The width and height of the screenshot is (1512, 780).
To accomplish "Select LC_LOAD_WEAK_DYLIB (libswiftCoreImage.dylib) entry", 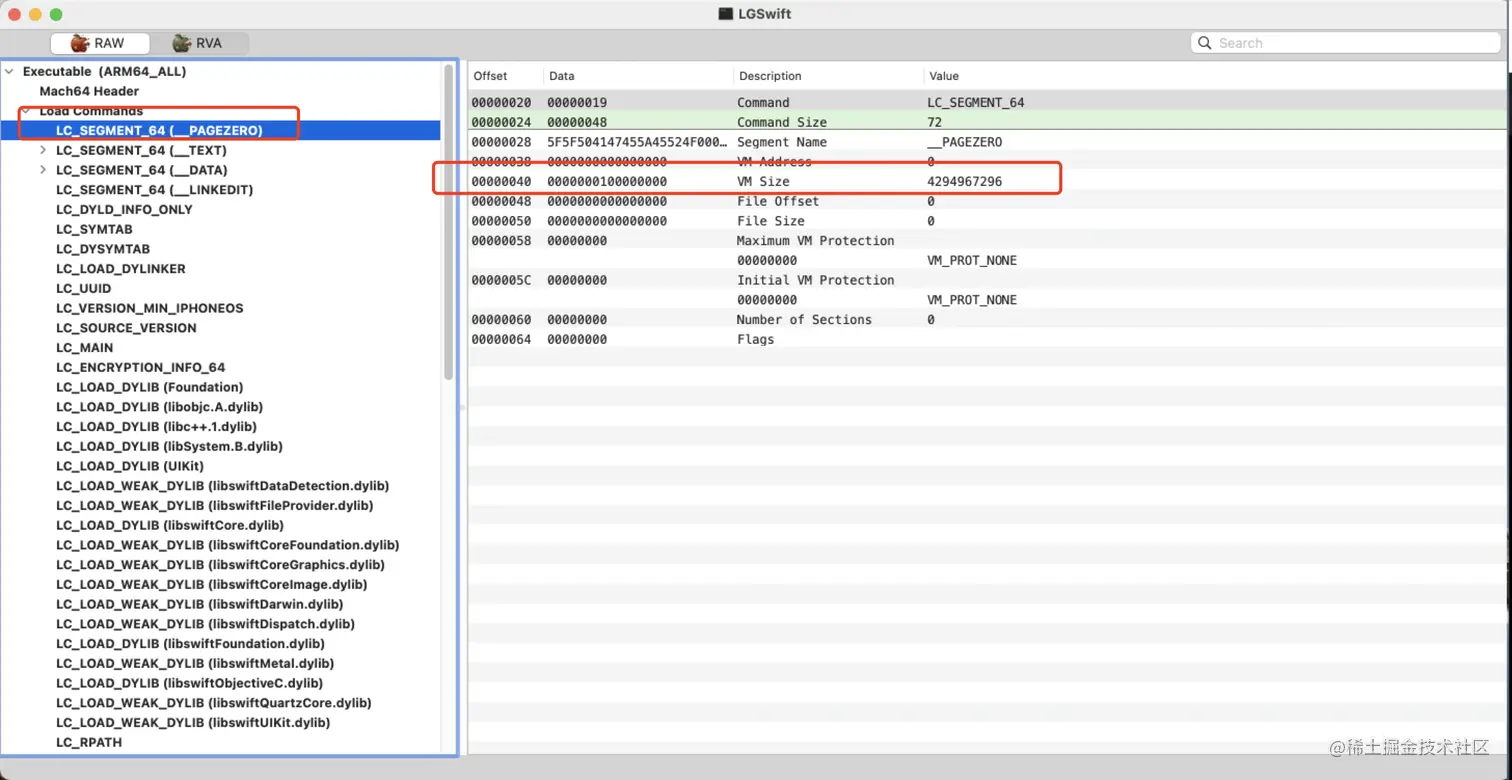I will tap(212, 585).
